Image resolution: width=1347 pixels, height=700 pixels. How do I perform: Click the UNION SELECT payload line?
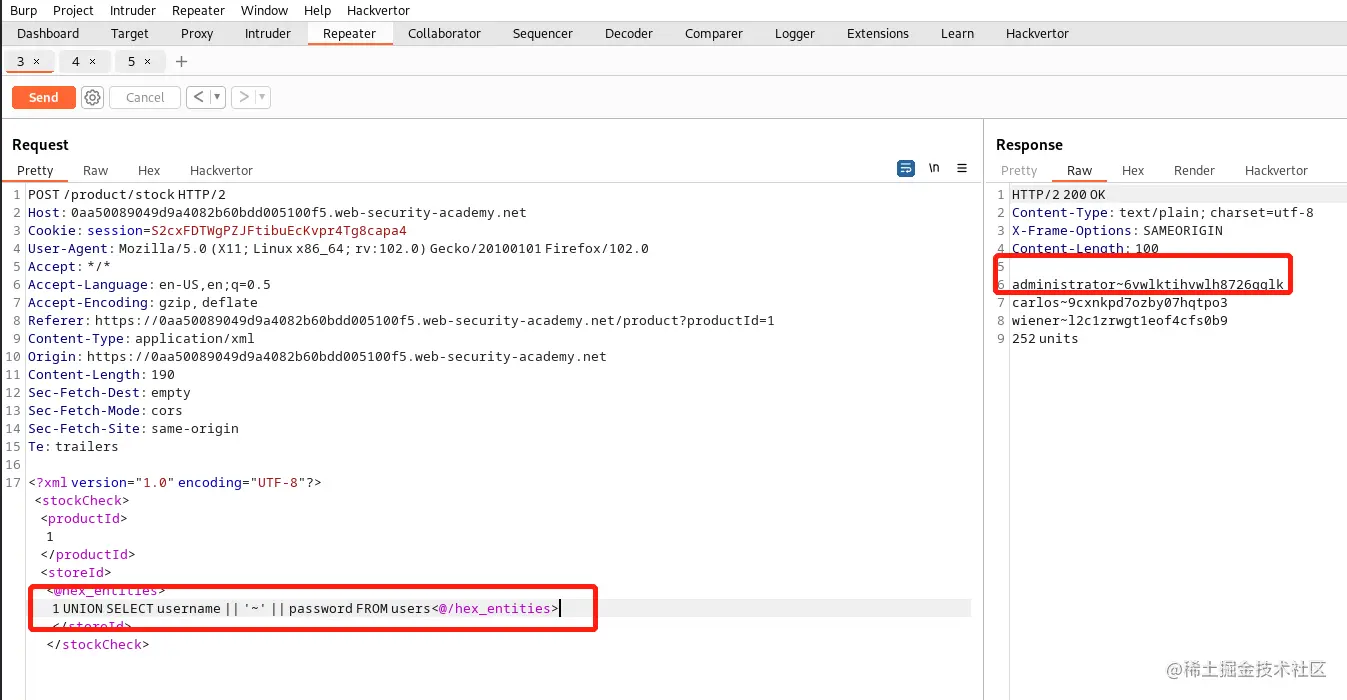pos(306,608)
